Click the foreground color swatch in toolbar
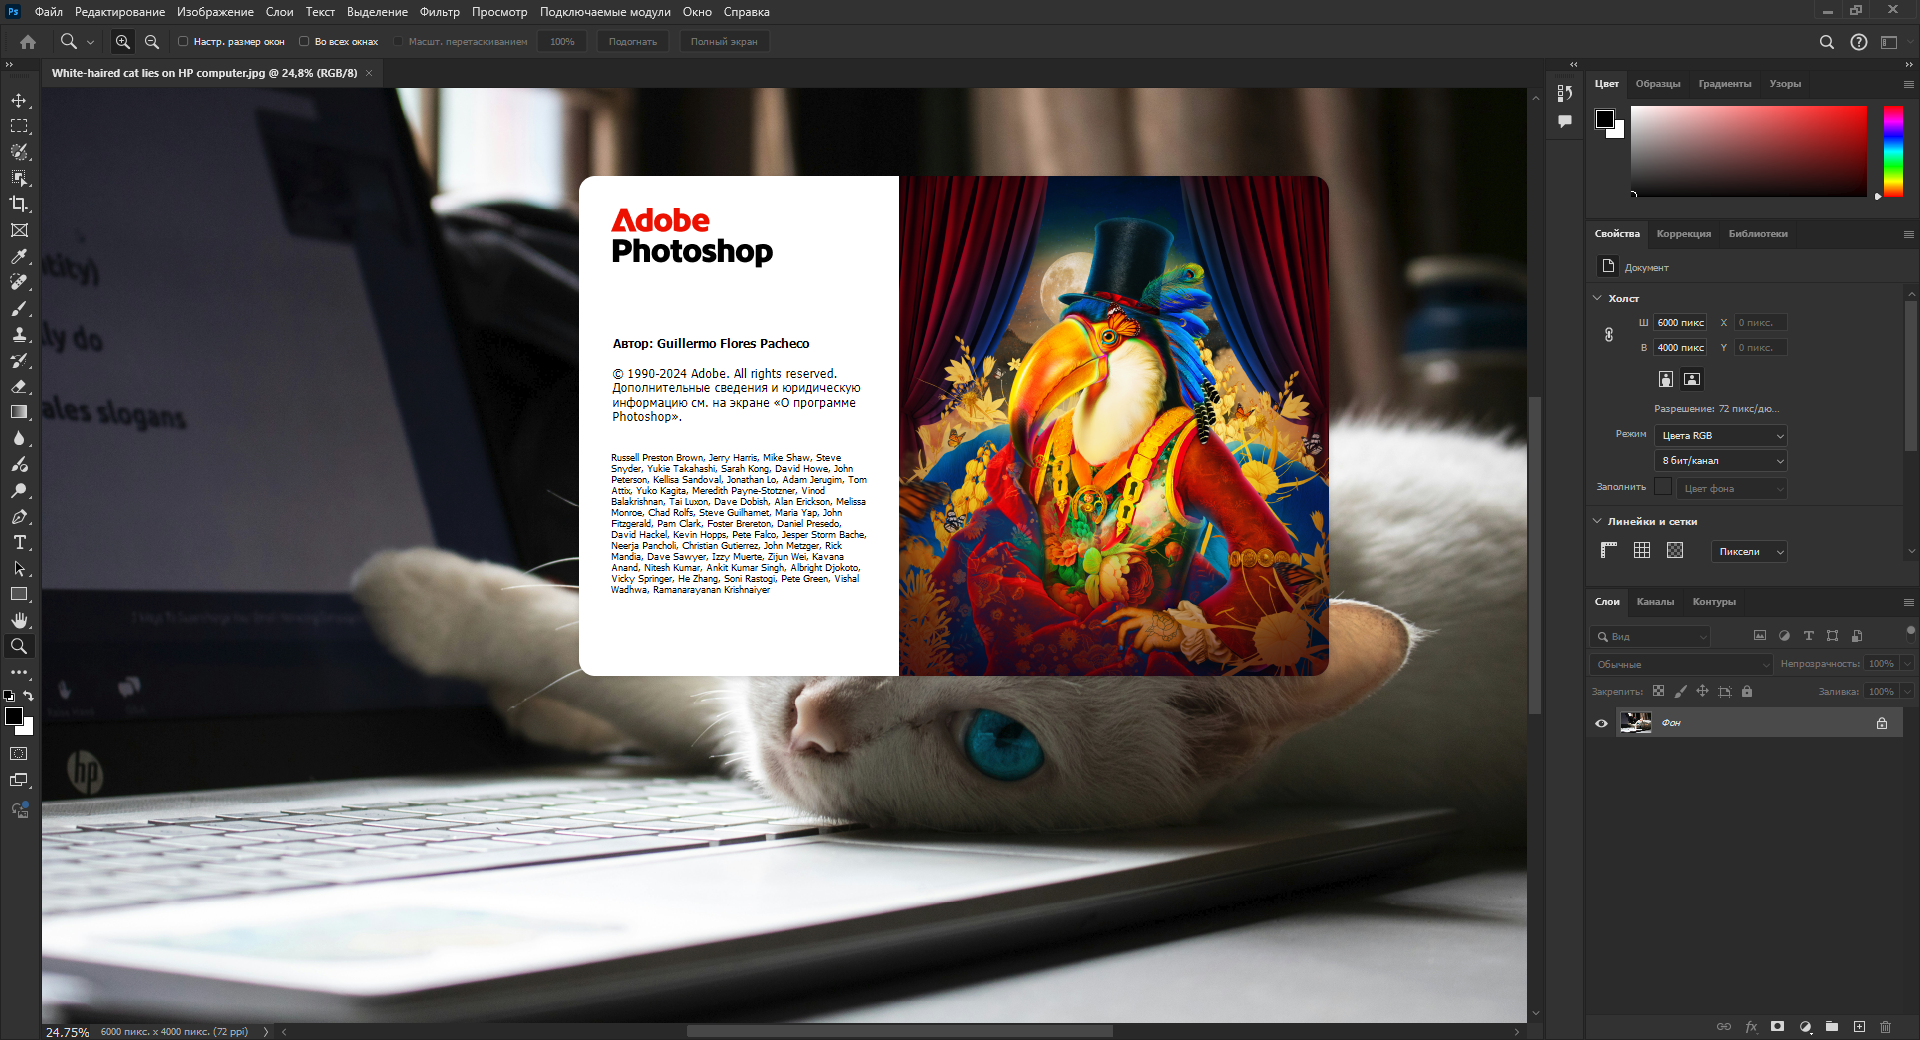This screenshot has height=1040, width=1920. (x=14, y=716)
